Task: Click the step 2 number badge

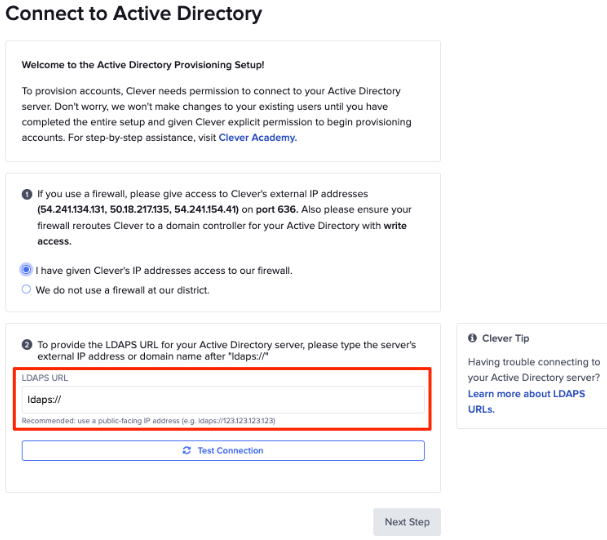Action: coord(26,345)
